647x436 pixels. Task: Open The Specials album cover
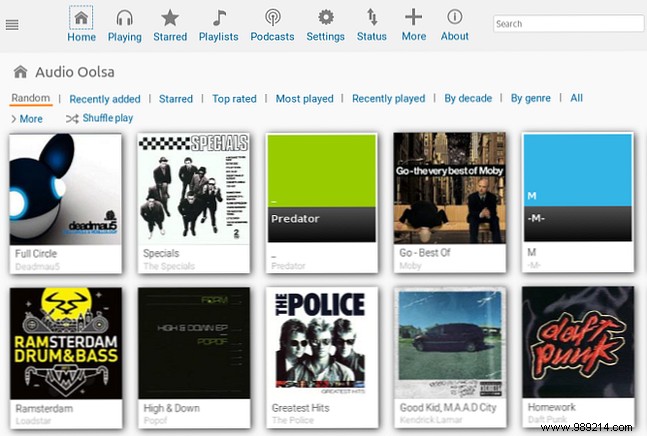194,189
